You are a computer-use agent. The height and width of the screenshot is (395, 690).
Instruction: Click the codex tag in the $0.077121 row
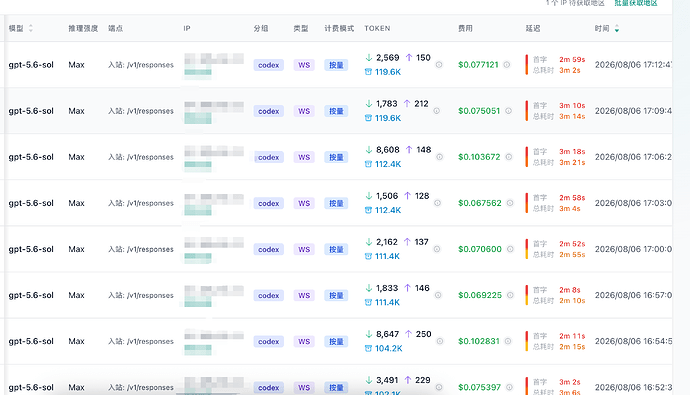(x=268, y=65)
